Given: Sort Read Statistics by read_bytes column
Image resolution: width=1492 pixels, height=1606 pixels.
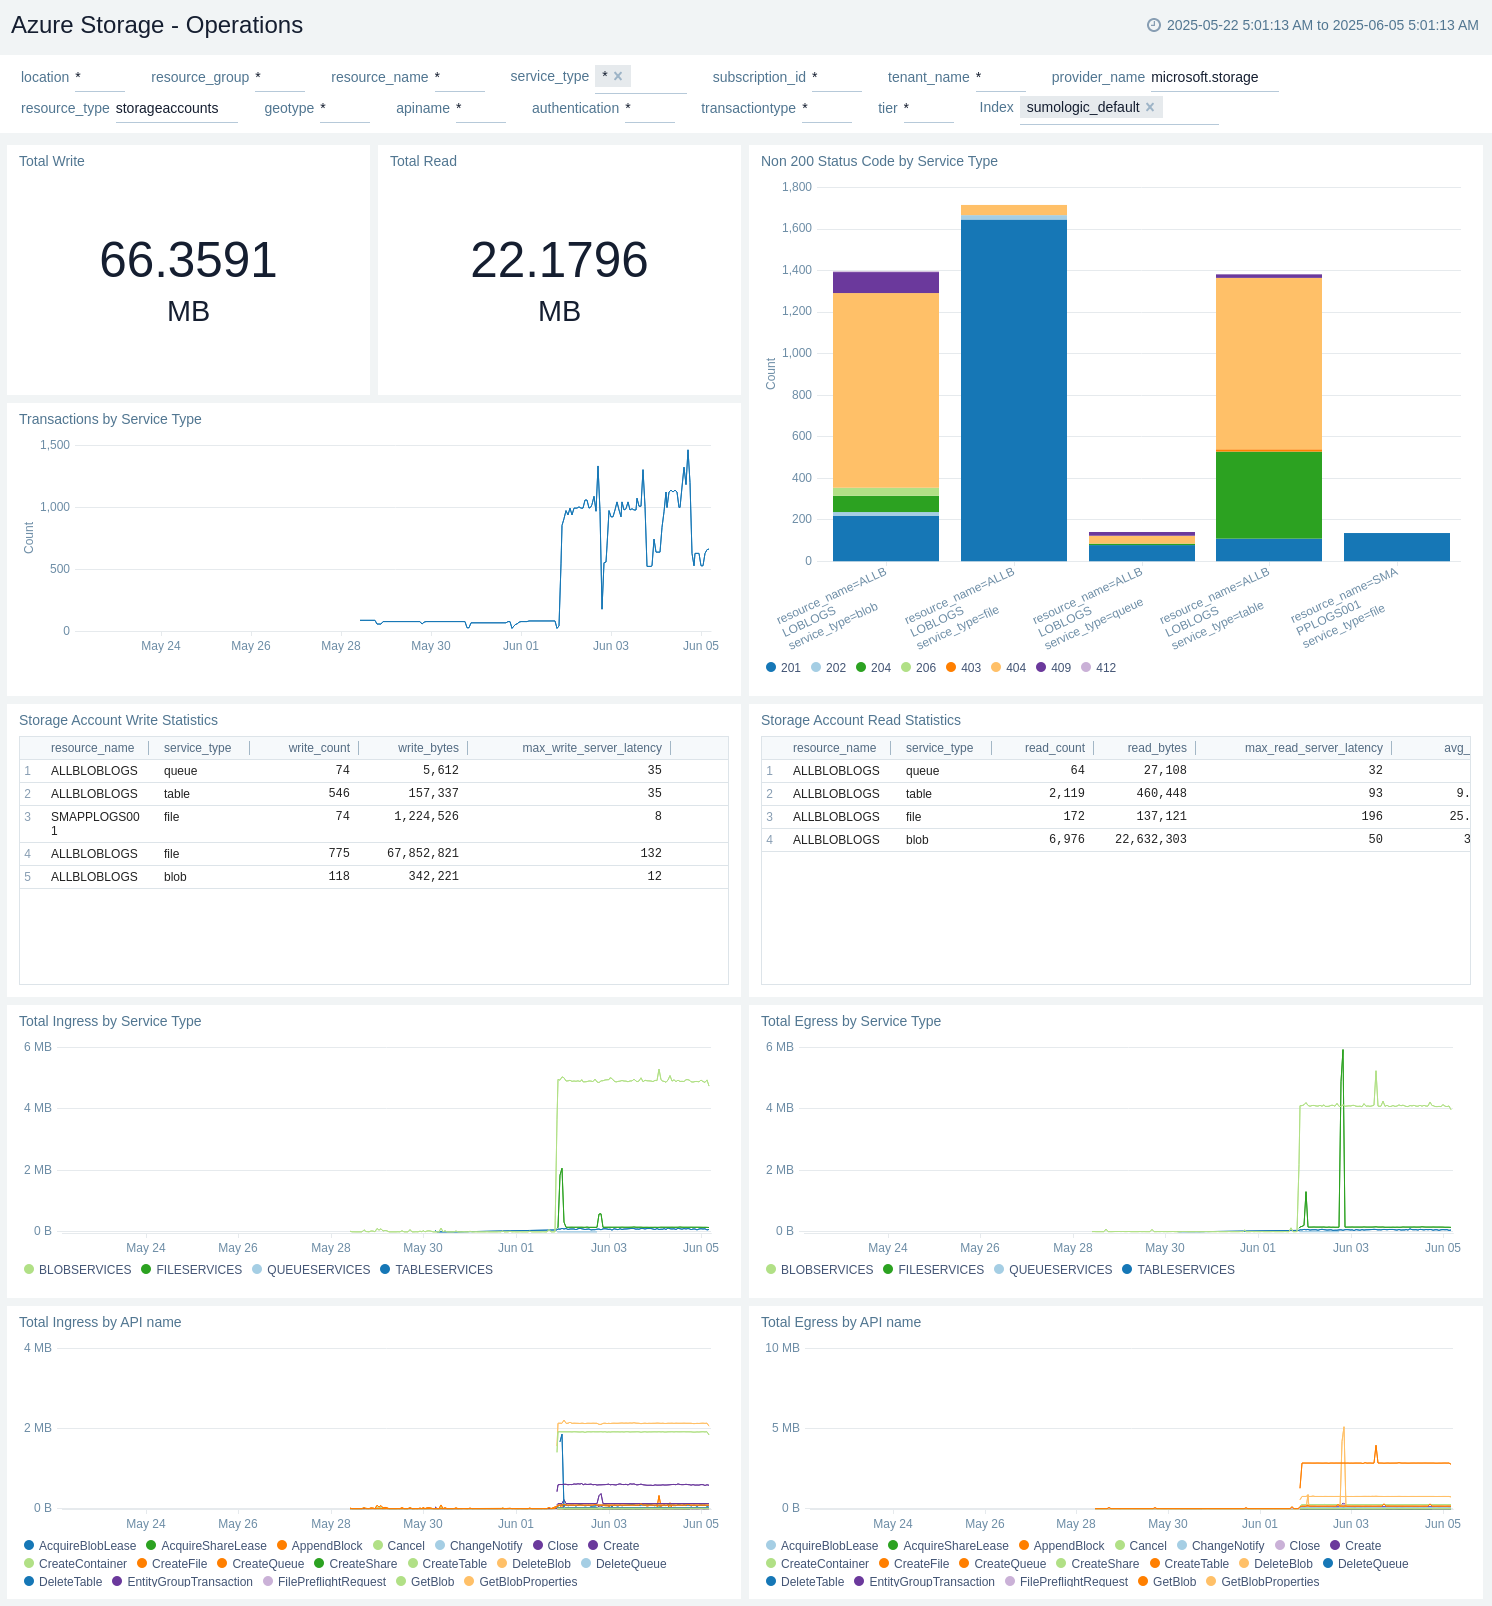Looking at the screenshot, I should coord(1157,748).
